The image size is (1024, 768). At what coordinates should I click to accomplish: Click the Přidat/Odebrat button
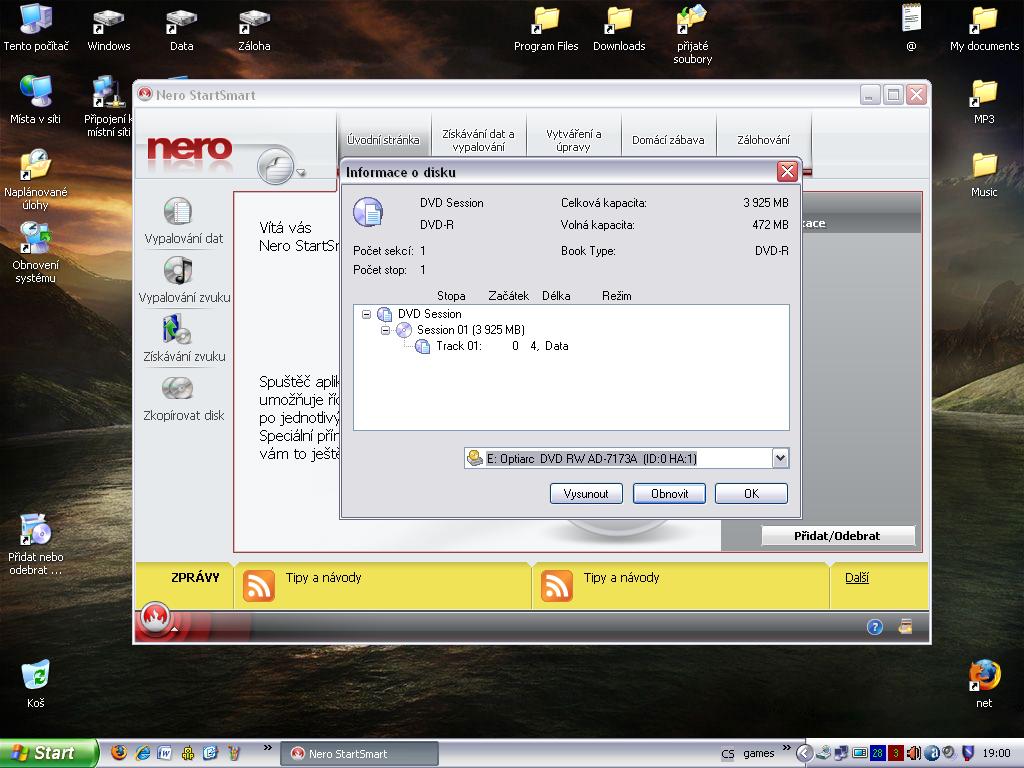[x=837, y=536]
